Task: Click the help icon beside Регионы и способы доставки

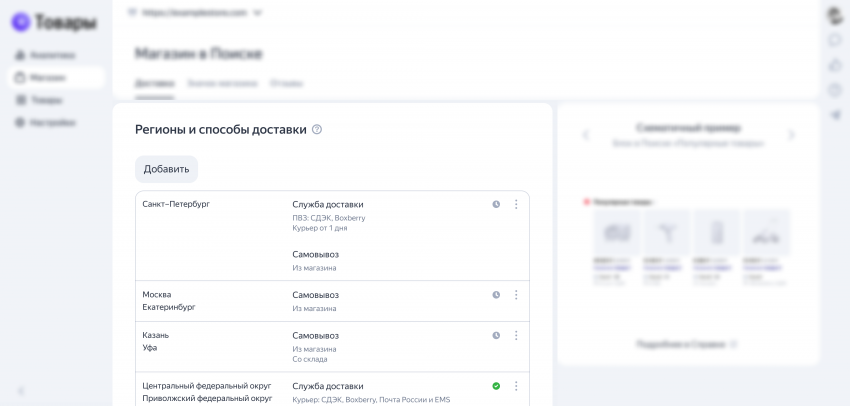Action: (317, 130)
